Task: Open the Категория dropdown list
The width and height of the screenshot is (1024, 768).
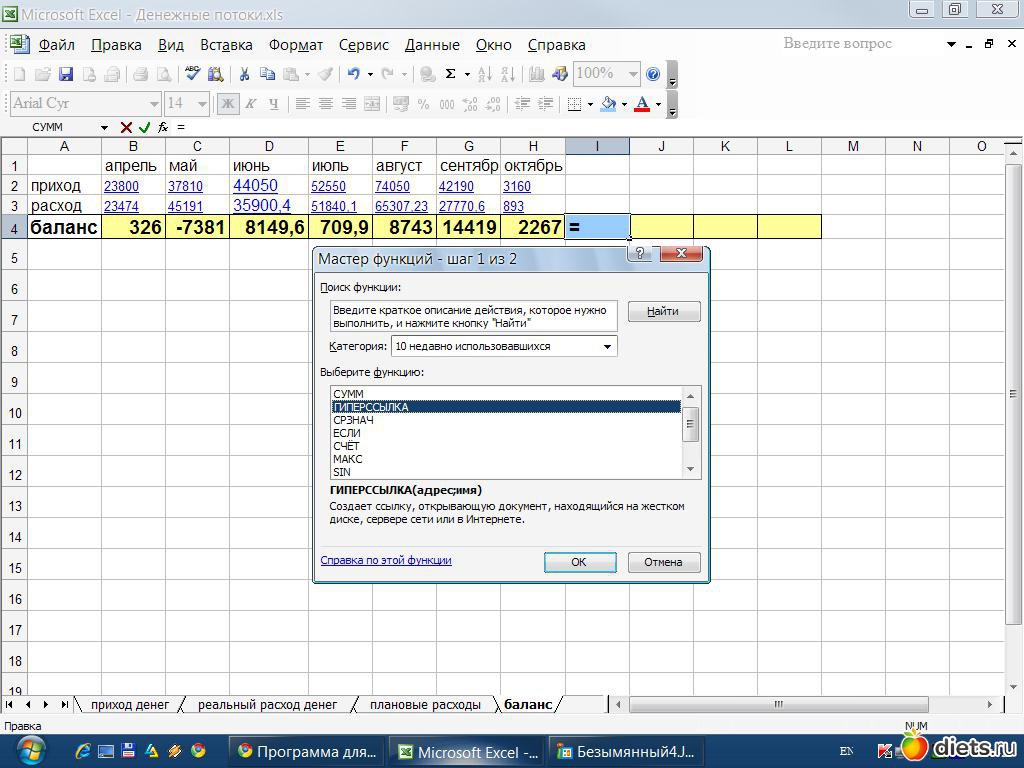Action: click(x=606, y=346)
